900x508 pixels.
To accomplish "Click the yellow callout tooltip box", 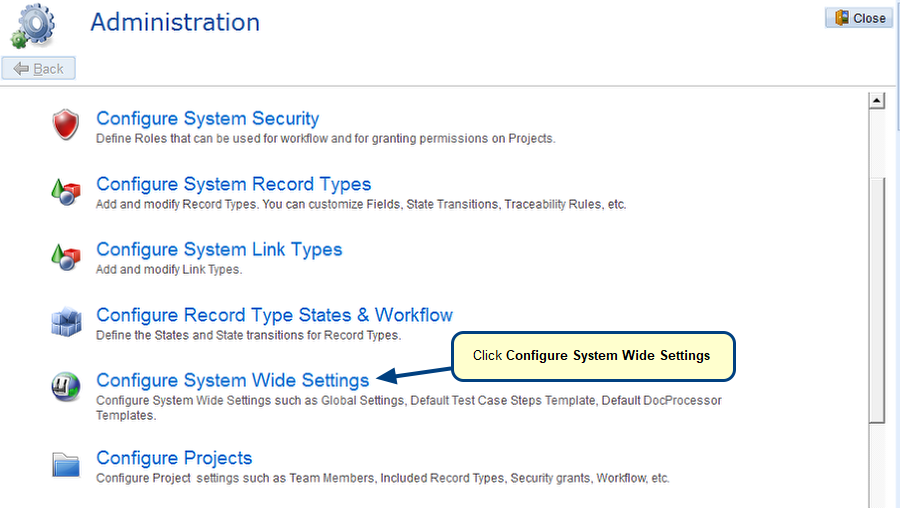I will pos(593,356).
